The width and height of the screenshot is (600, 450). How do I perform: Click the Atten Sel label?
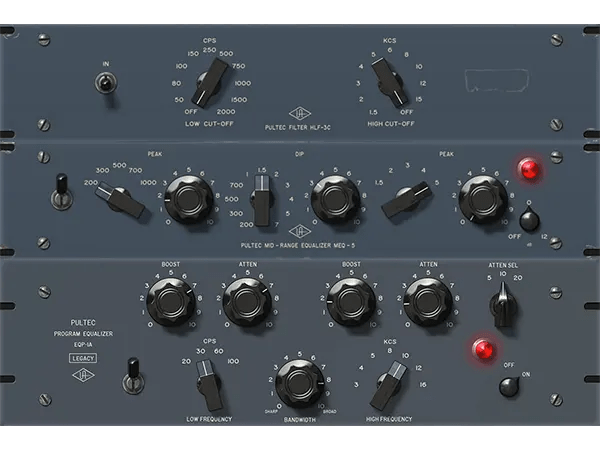tap(503, 265)
